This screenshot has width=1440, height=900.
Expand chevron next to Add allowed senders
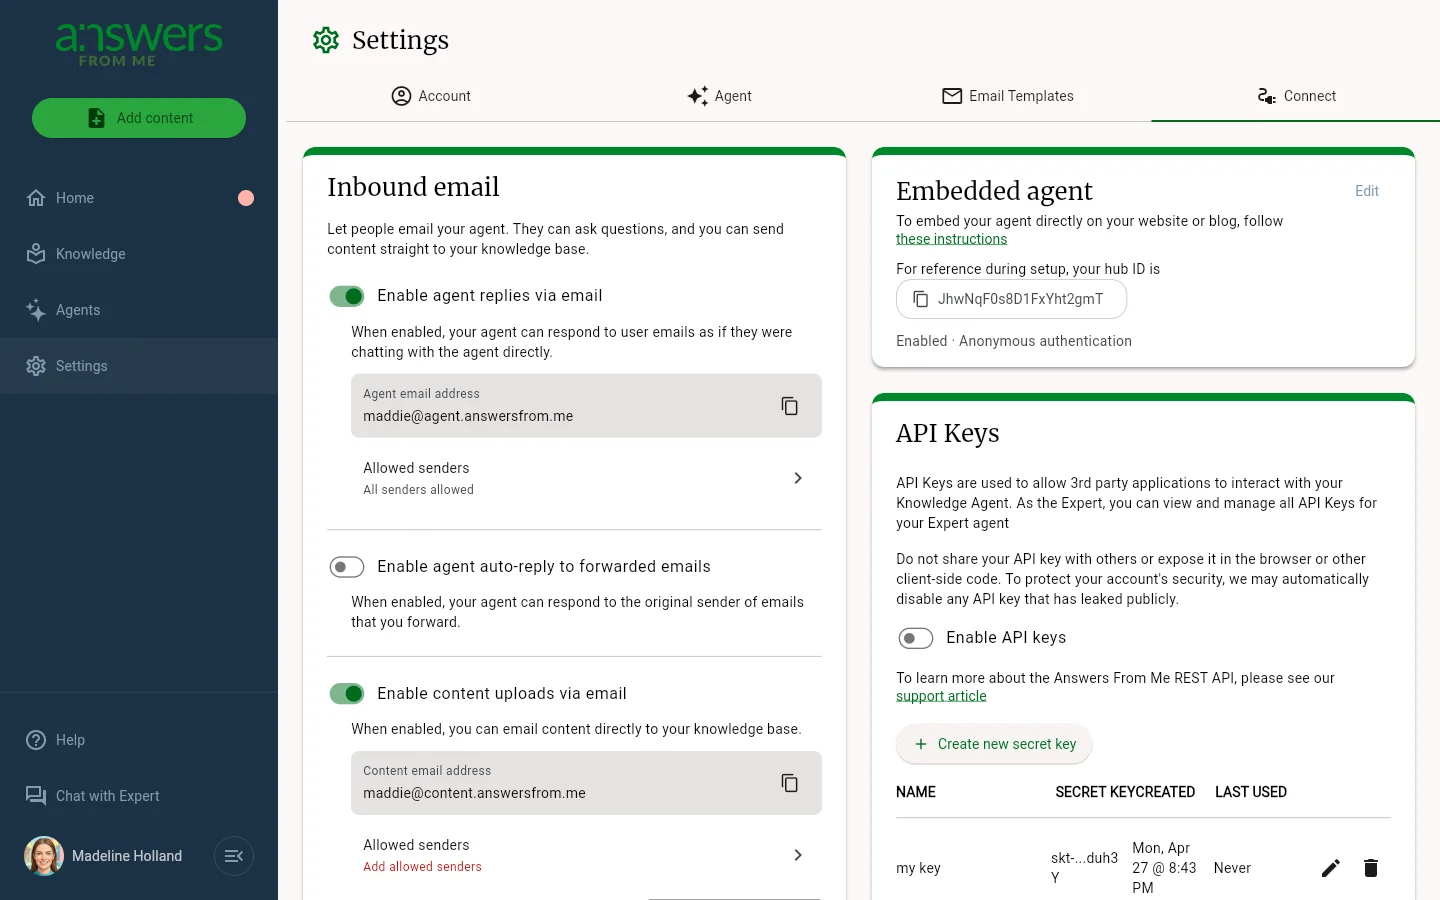point(798,855)
